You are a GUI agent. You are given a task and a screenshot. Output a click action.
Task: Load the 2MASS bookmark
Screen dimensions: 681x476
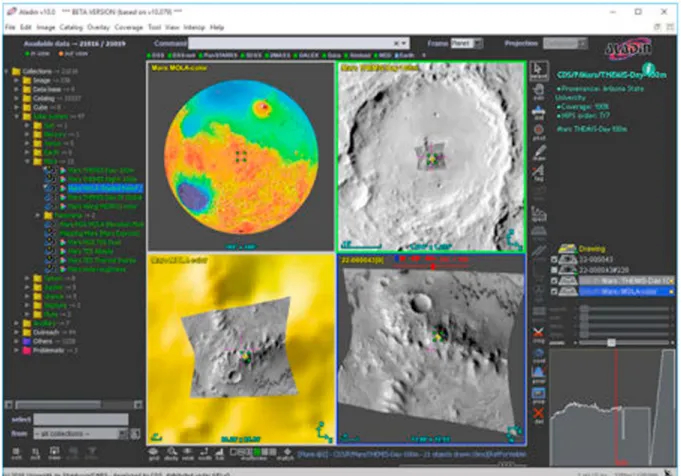278,55
